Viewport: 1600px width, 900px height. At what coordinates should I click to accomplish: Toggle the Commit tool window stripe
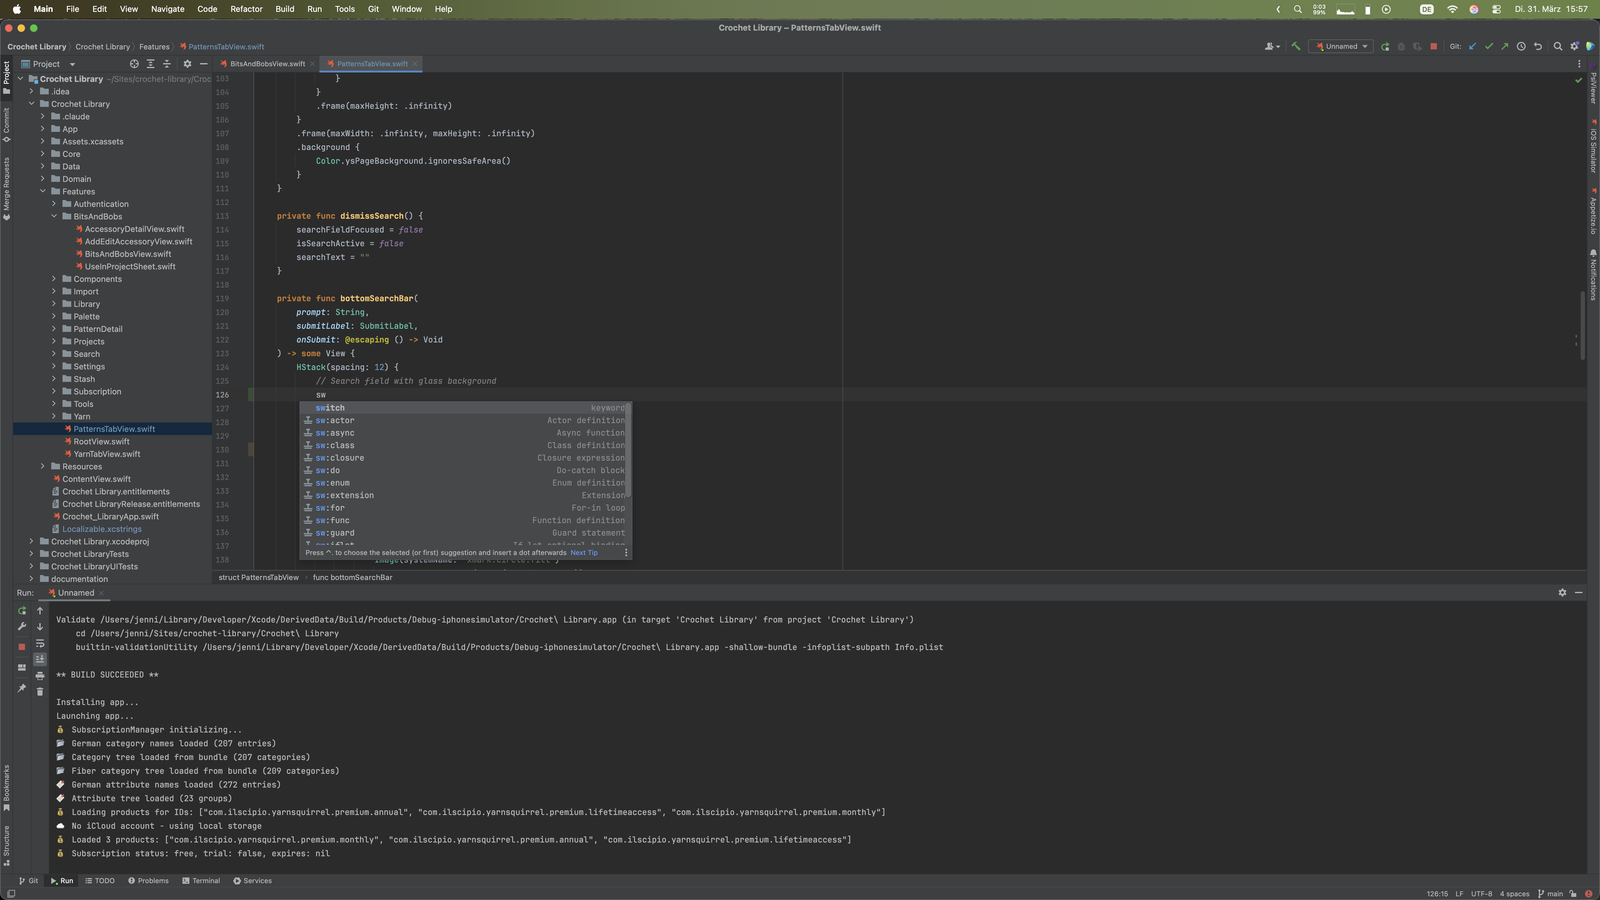6,126
